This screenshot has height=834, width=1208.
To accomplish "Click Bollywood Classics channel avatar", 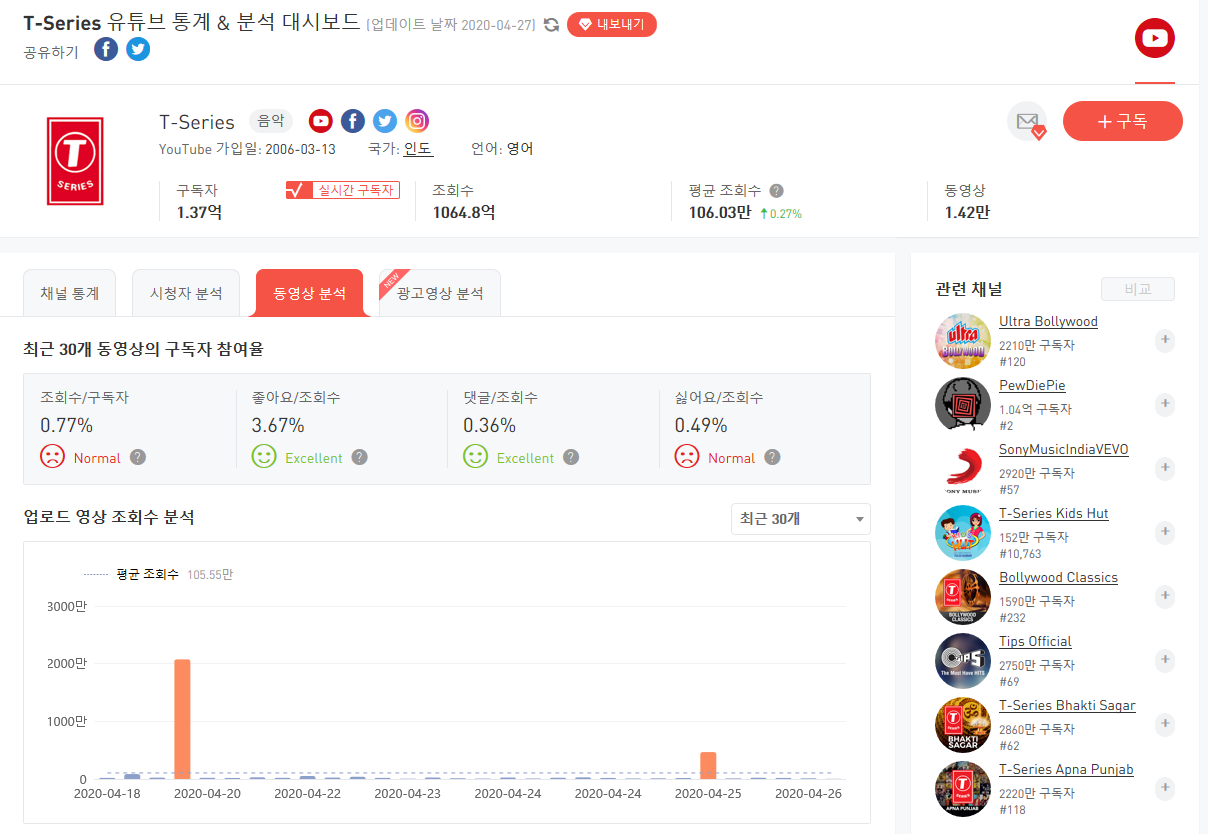I will tap(963, 597).
